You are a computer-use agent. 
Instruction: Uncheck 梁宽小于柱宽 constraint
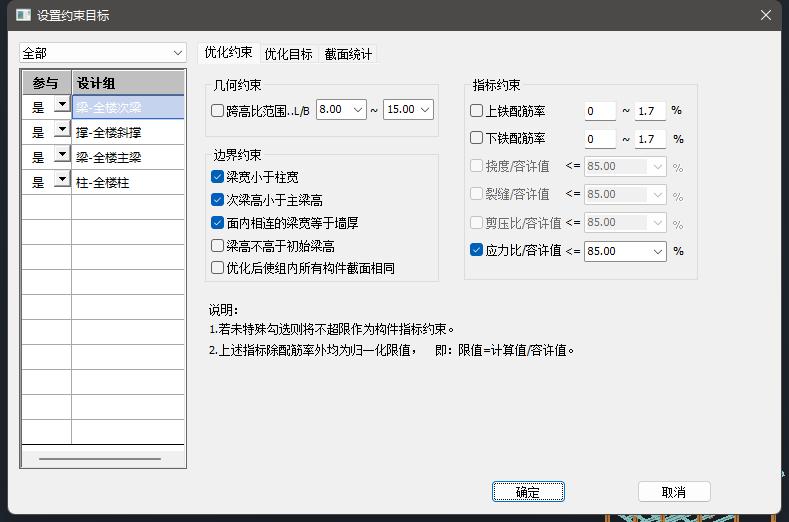pos(217,177)
